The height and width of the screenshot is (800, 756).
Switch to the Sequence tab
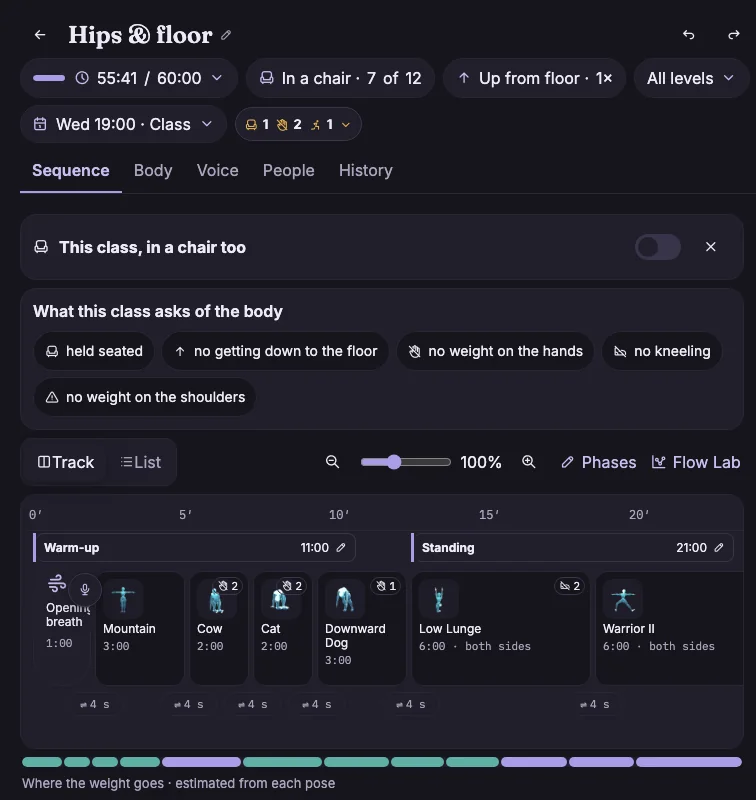70,170
